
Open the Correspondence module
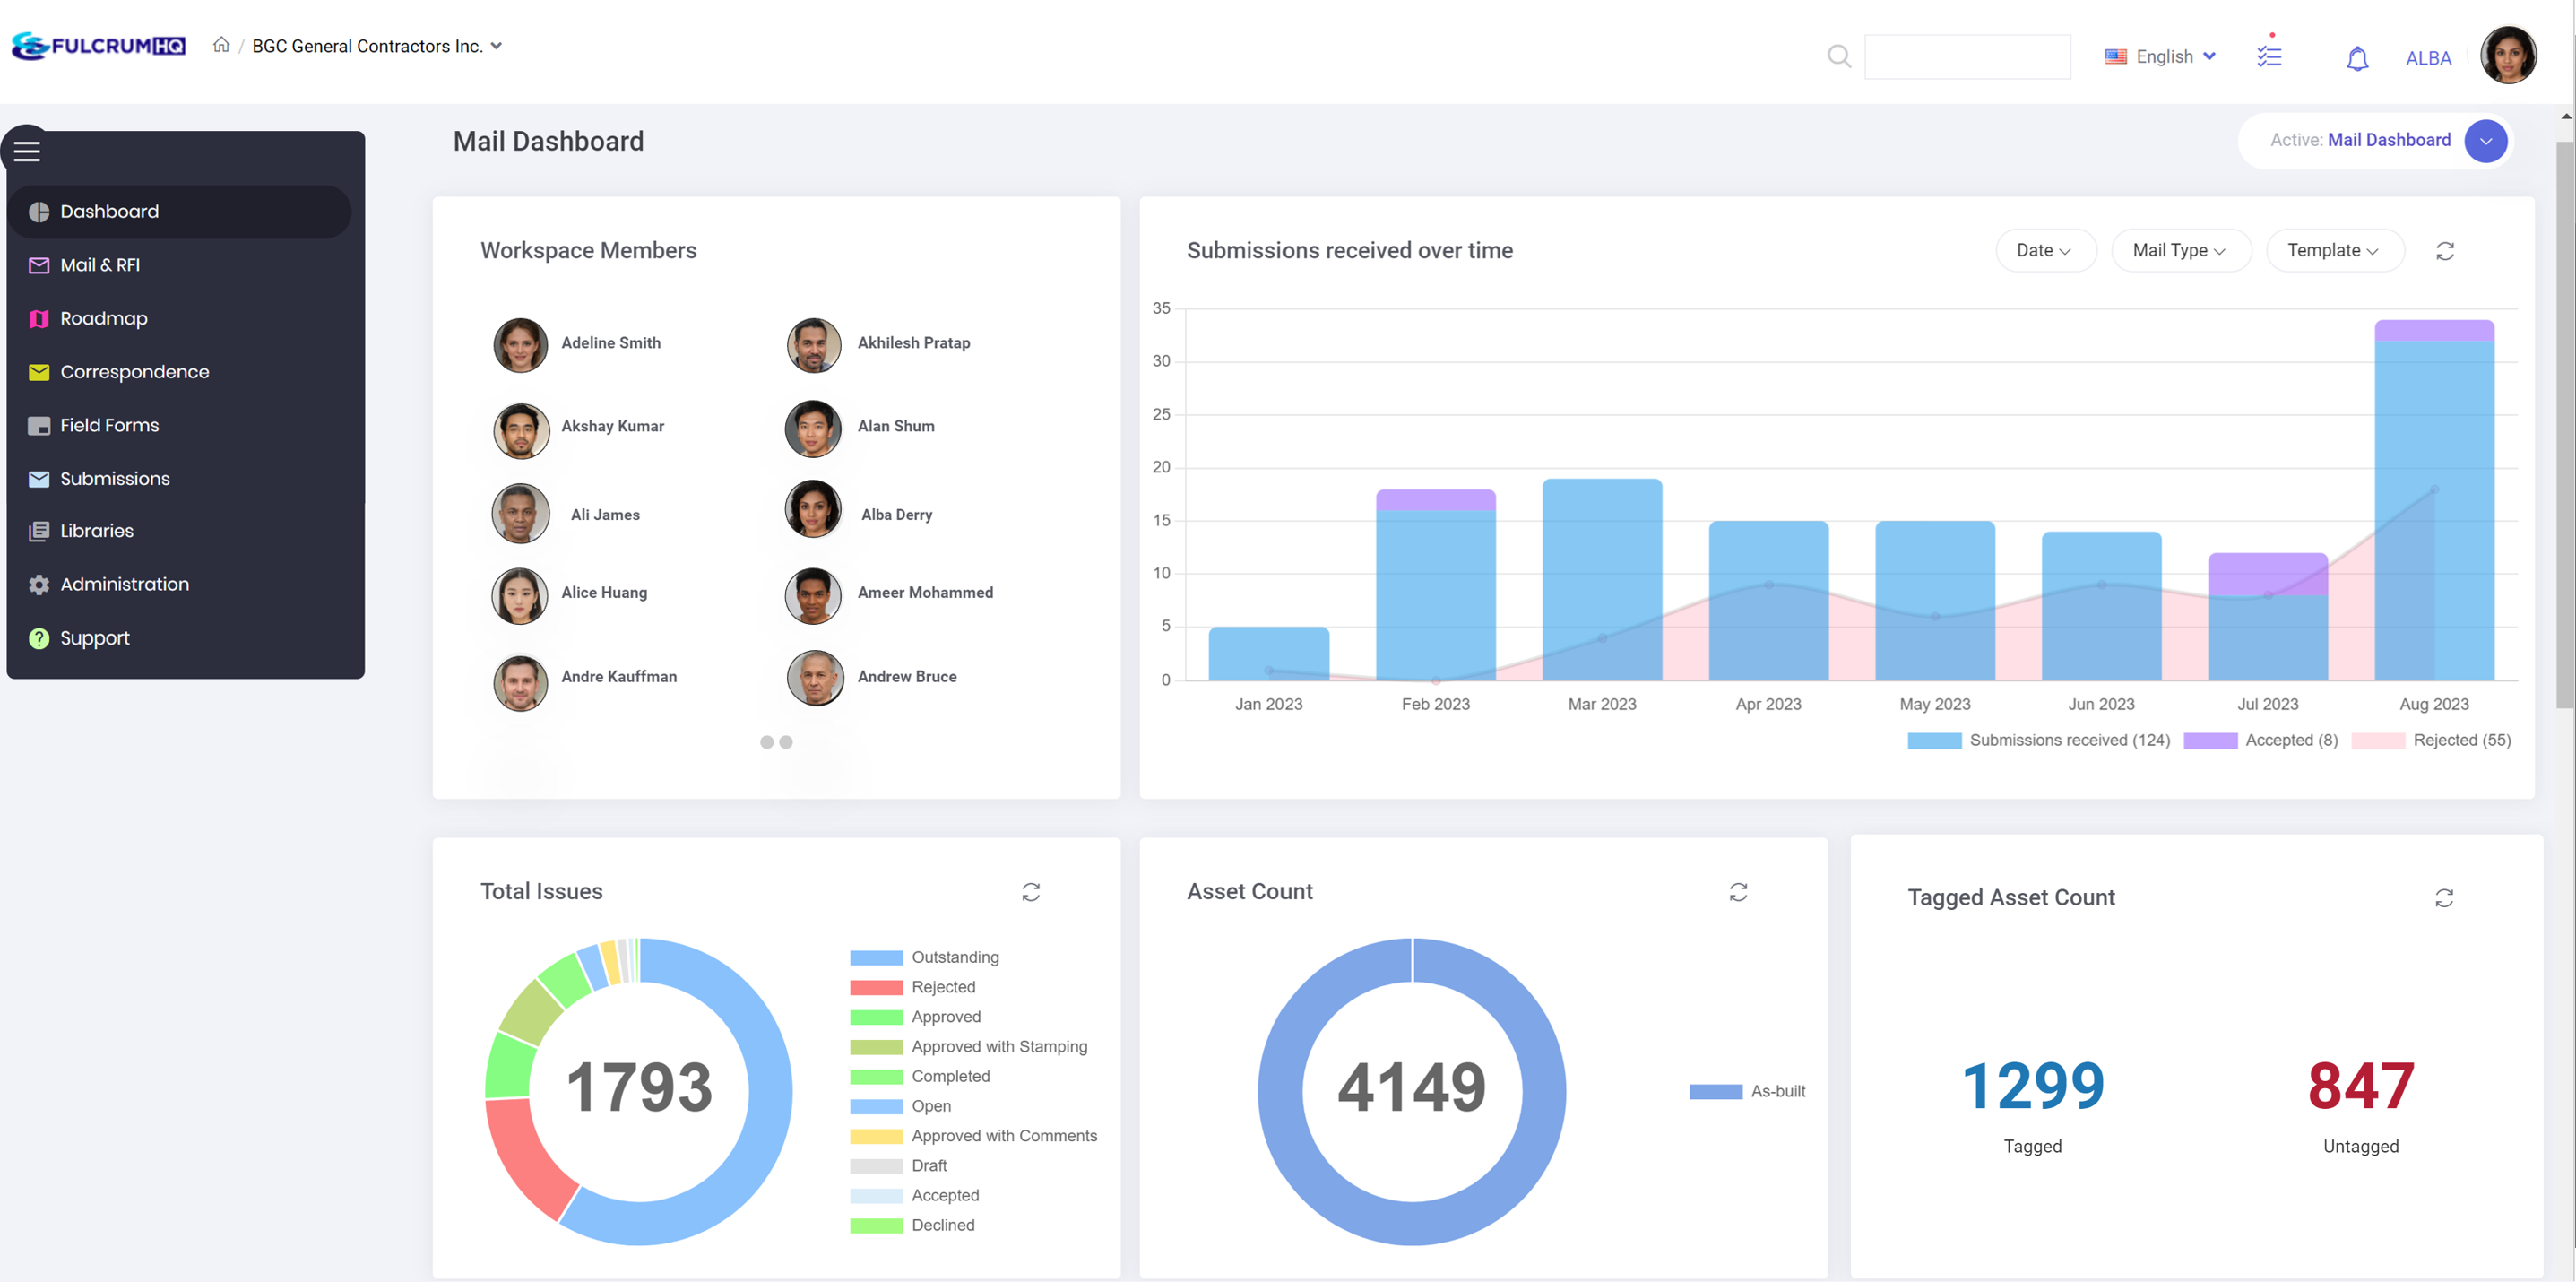pos(135,371)
